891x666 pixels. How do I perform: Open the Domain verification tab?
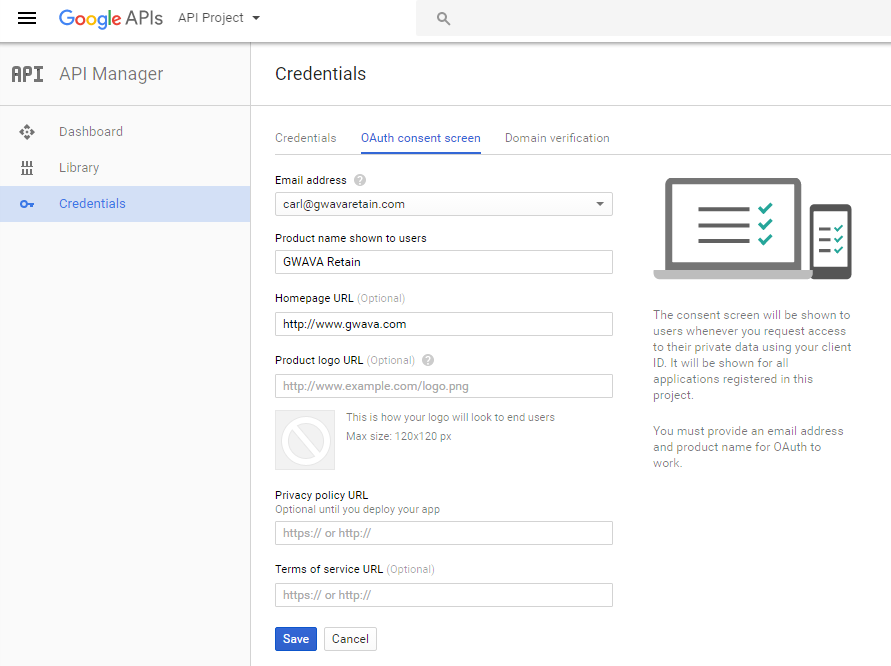point(557,138)
